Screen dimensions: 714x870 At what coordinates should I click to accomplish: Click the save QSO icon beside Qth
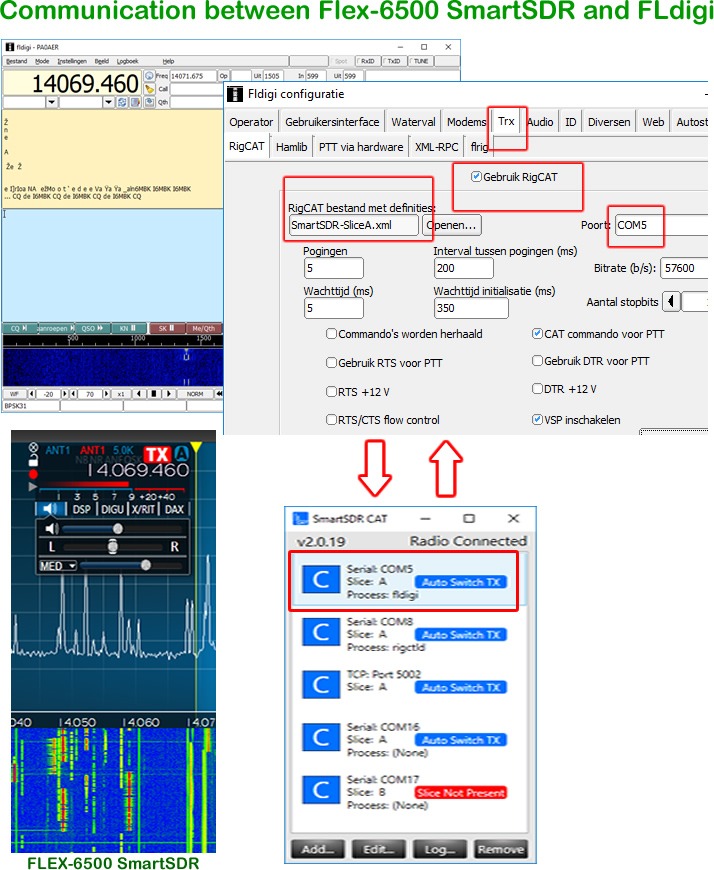[x=149, y=102]
